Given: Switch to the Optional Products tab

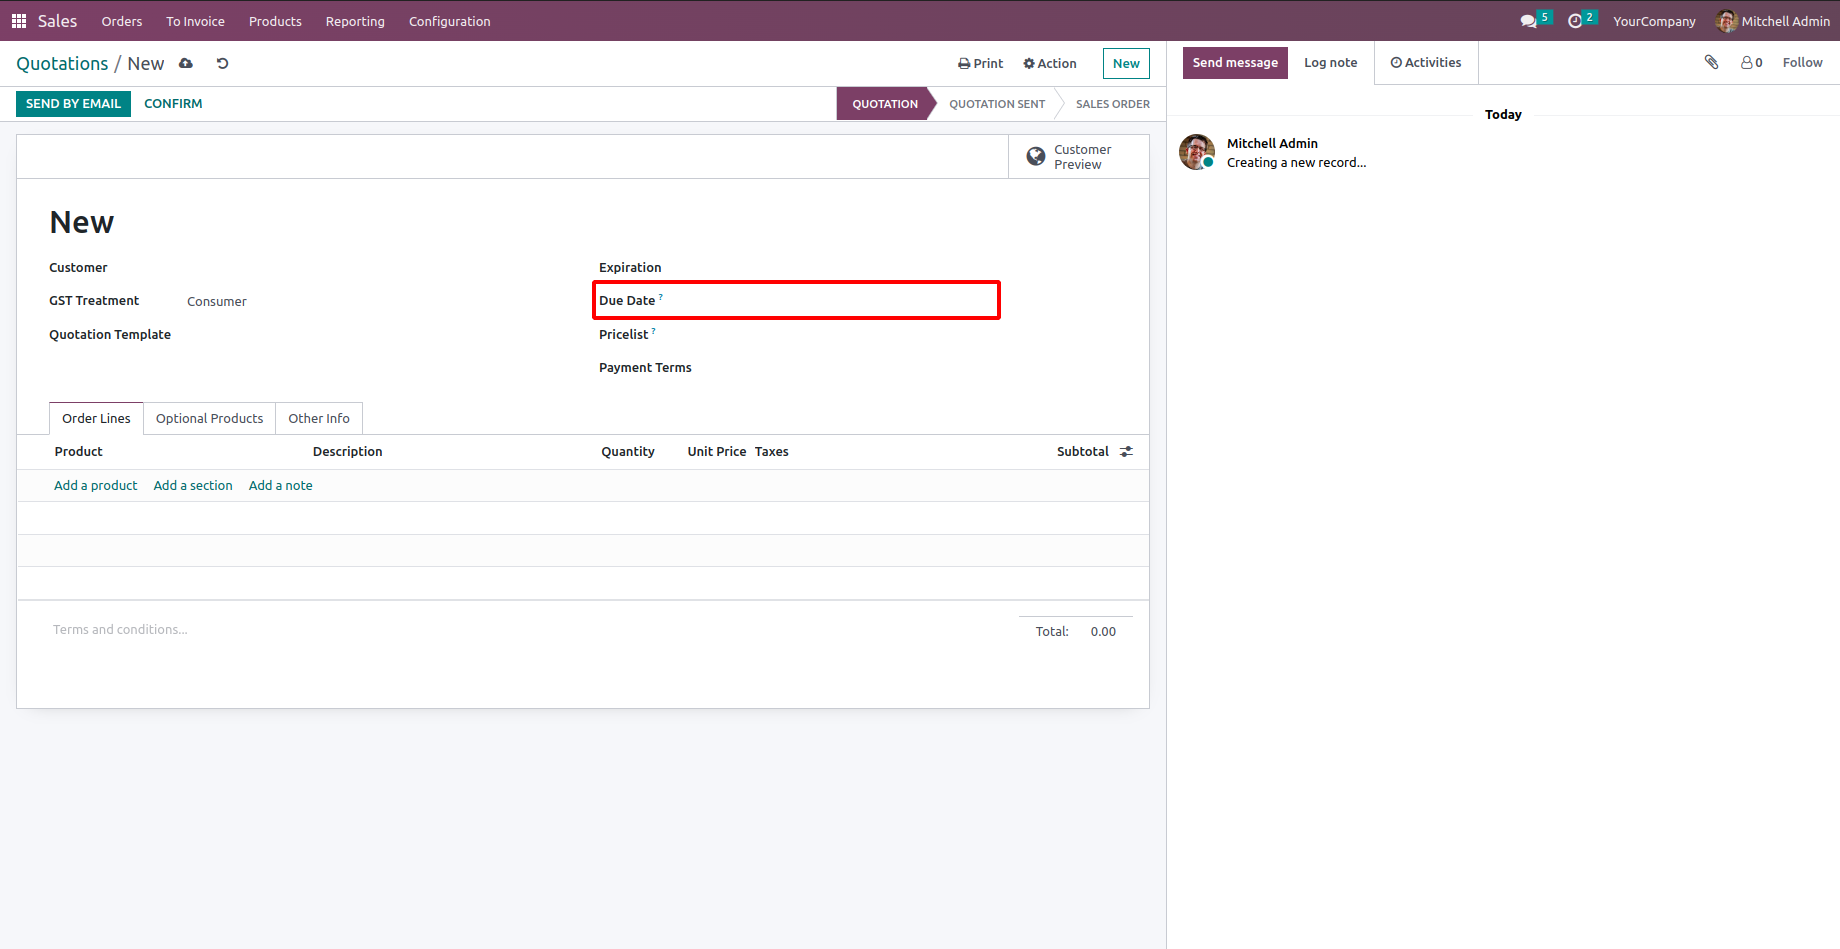Looking at the screenshot, I should (209, 418).
